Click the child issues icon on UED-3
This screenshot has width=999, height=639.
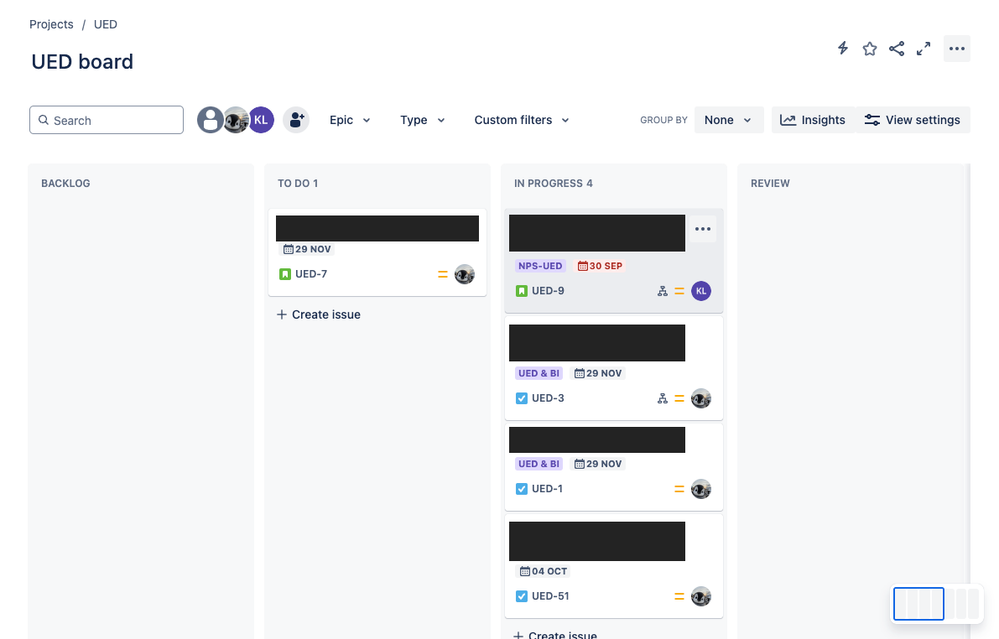tap(663, 399)
